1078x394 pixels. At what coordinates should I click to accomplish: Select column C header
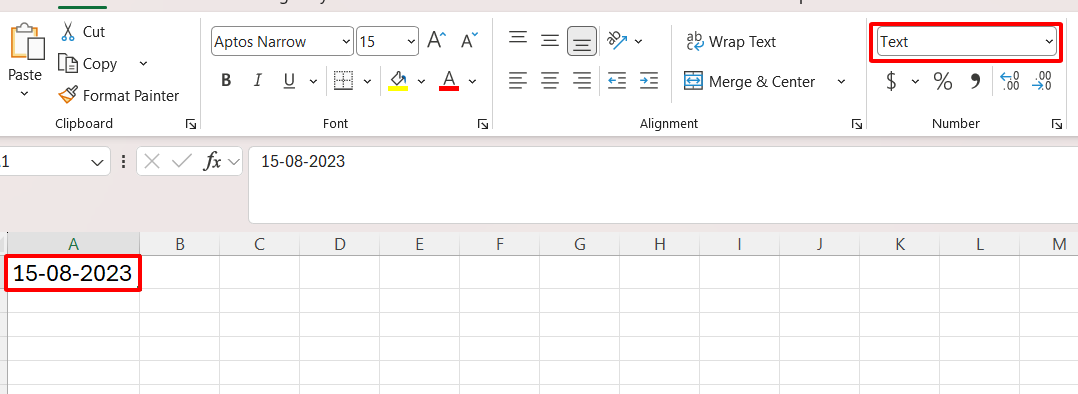(x=259, y=244)
